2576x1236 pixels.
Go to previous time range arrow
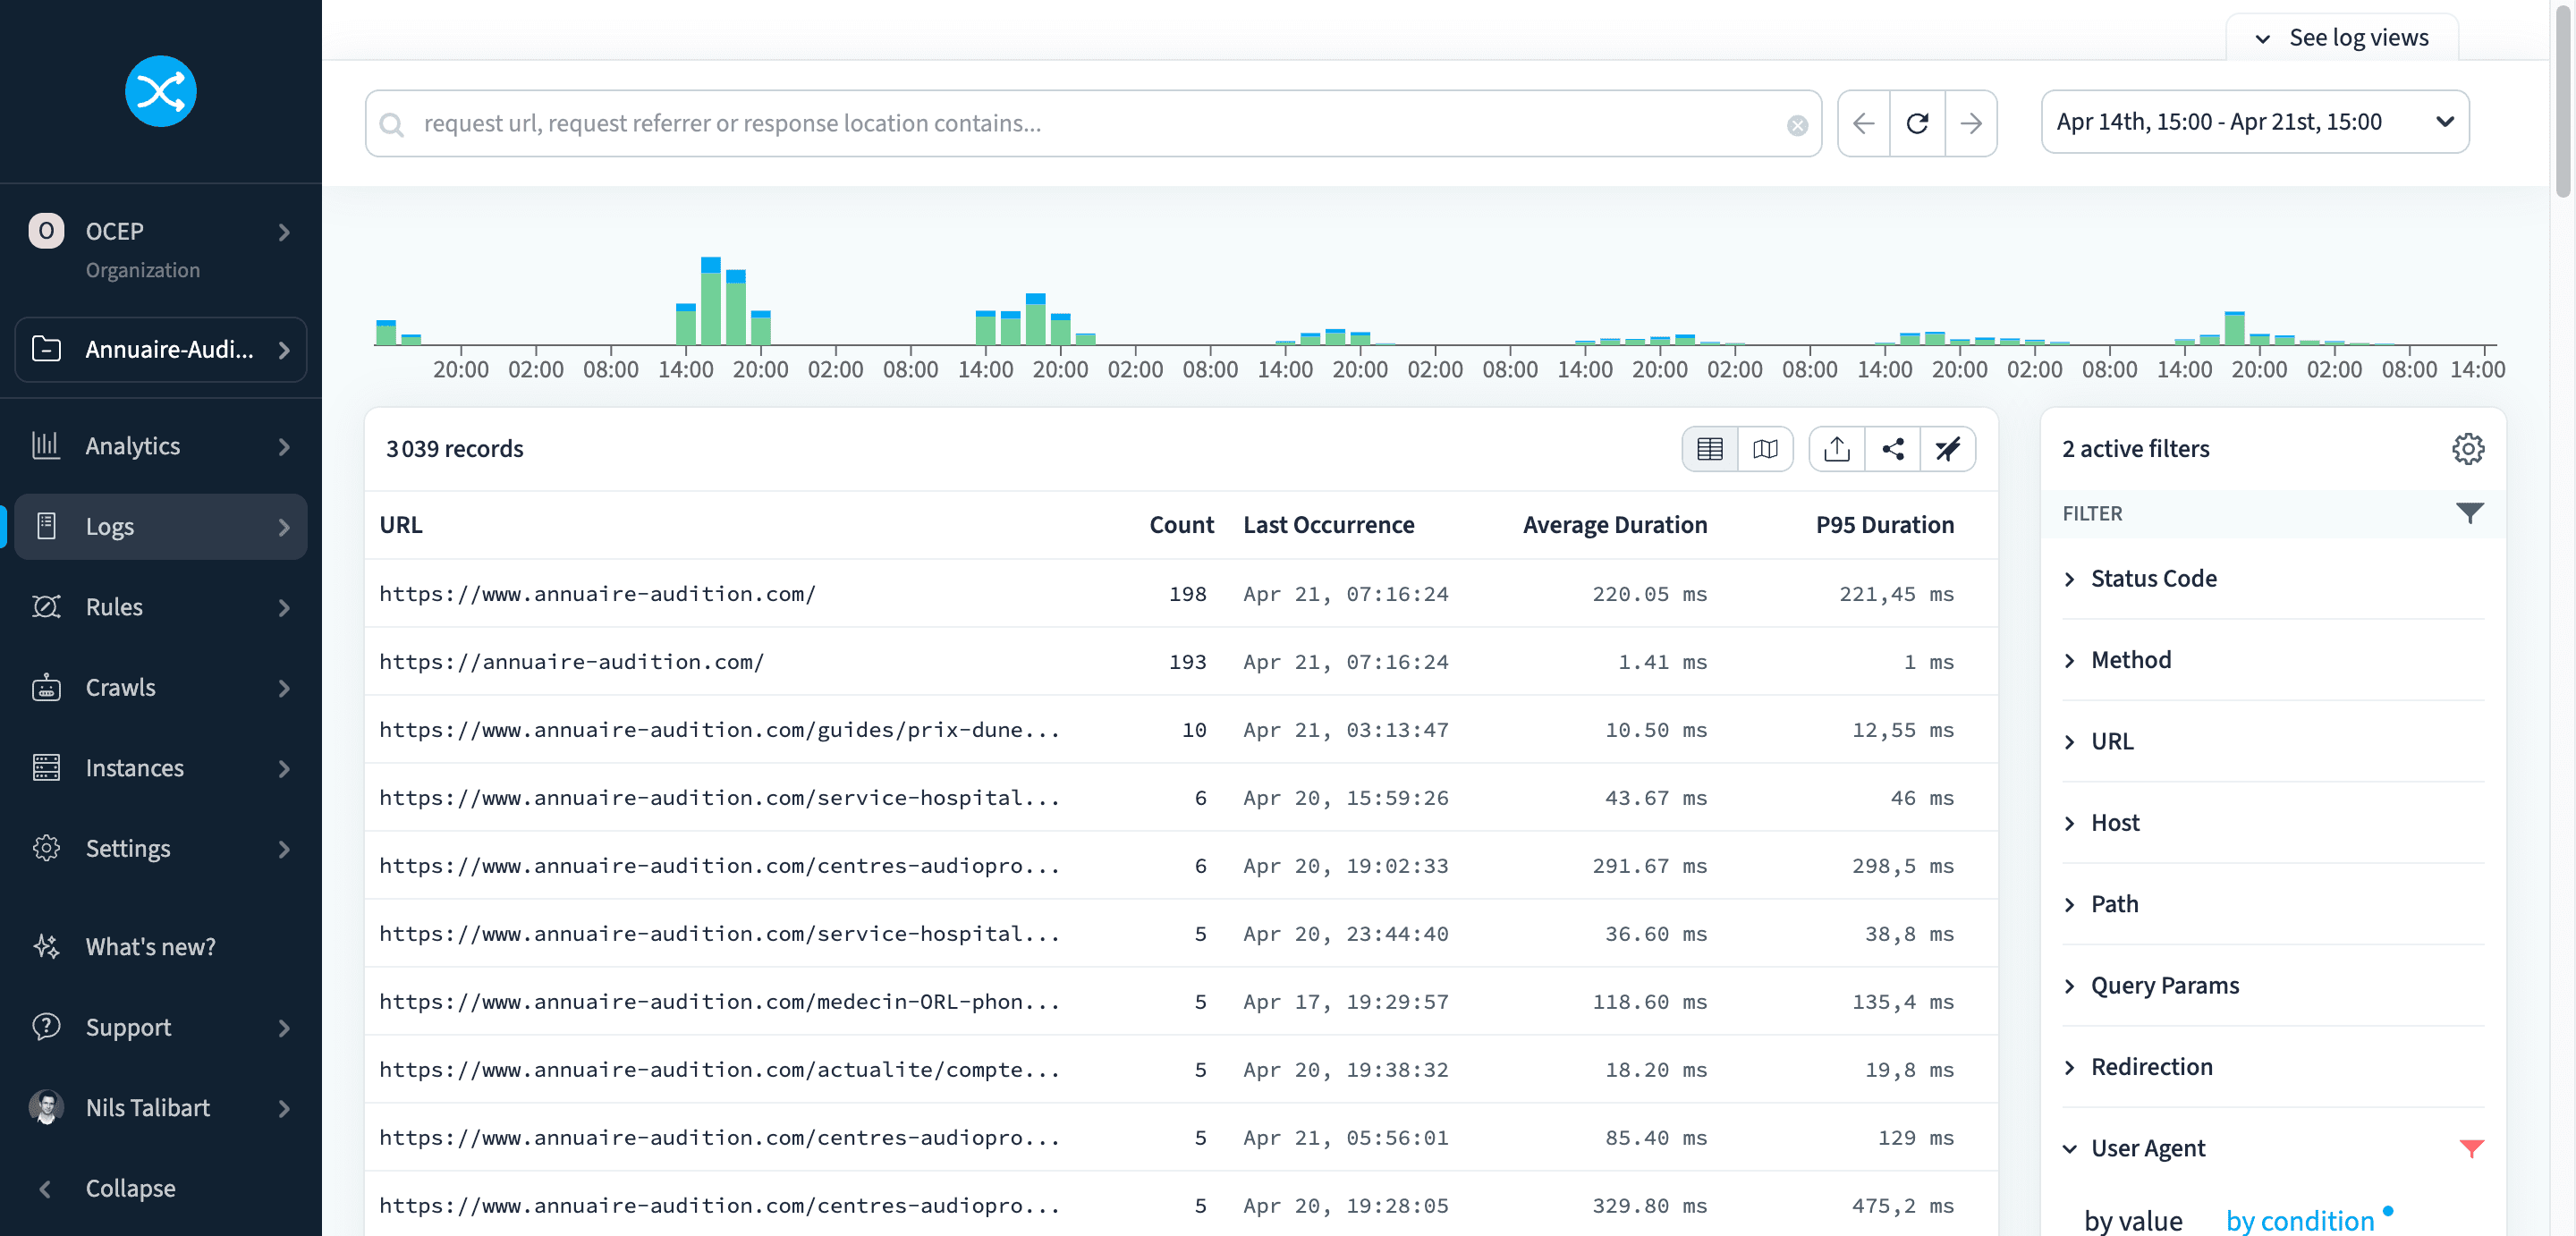(x=1863, y=123)
